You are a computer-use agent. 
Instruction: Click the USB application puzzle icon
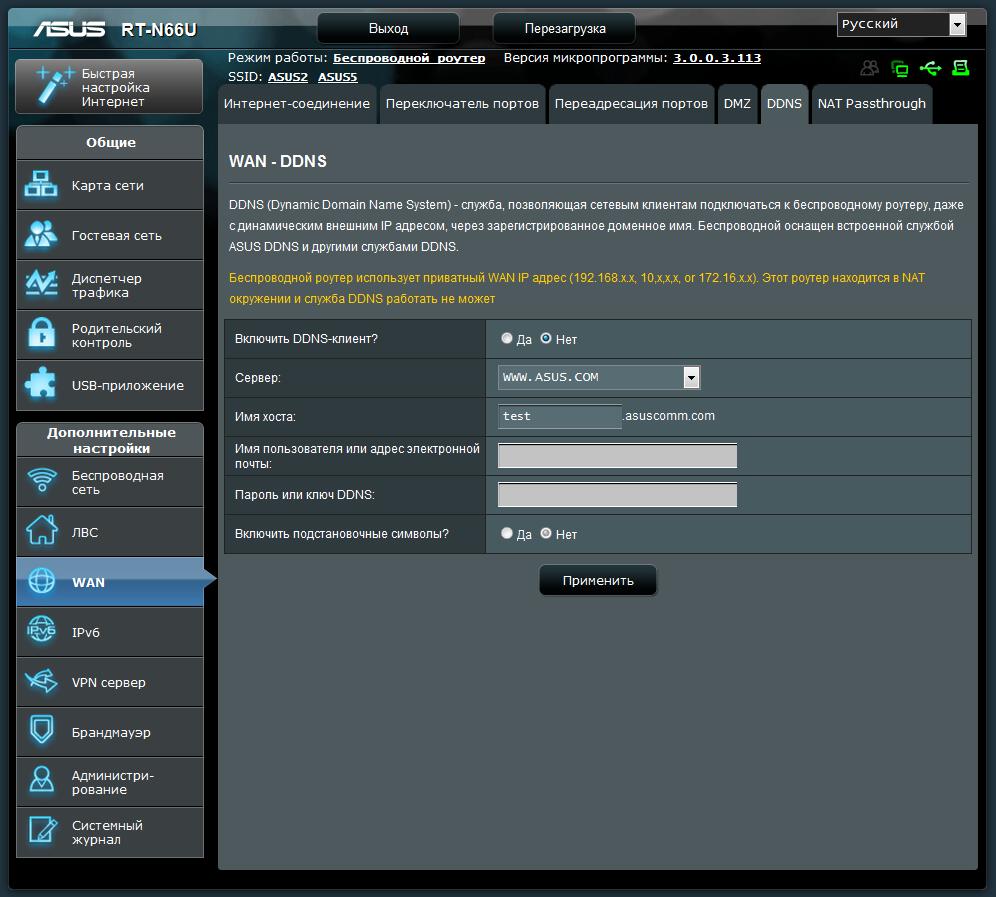[x=41, y=383]
